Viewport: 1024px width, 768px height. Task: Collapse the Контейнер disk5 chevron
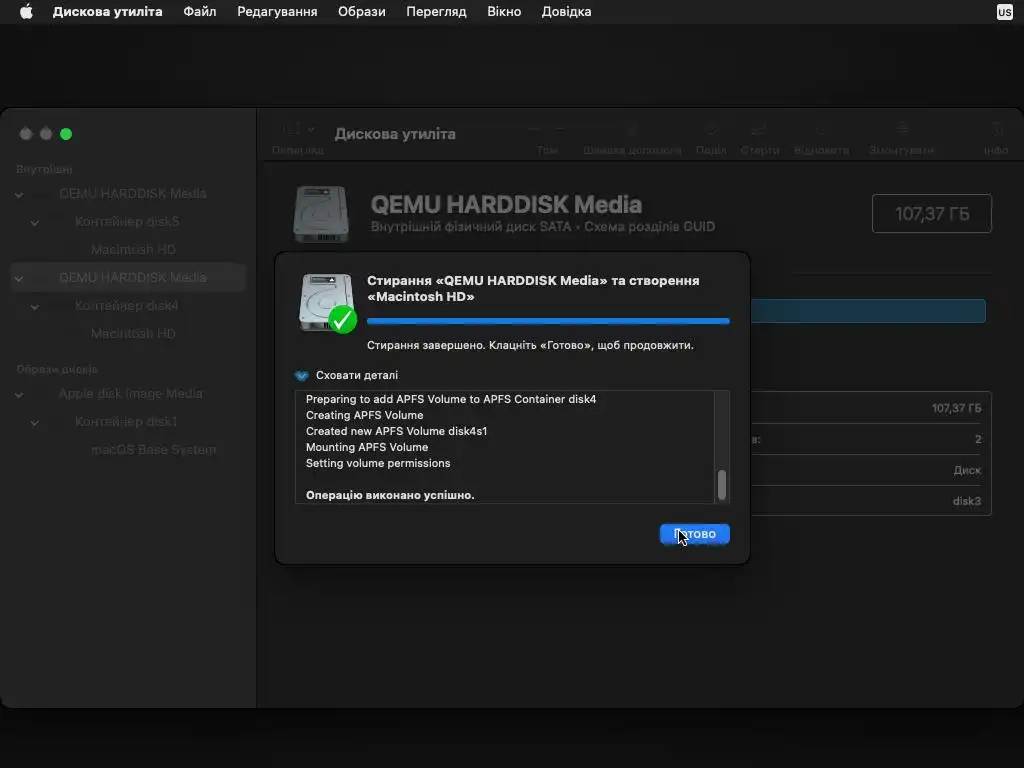click(x=35, y=223)
